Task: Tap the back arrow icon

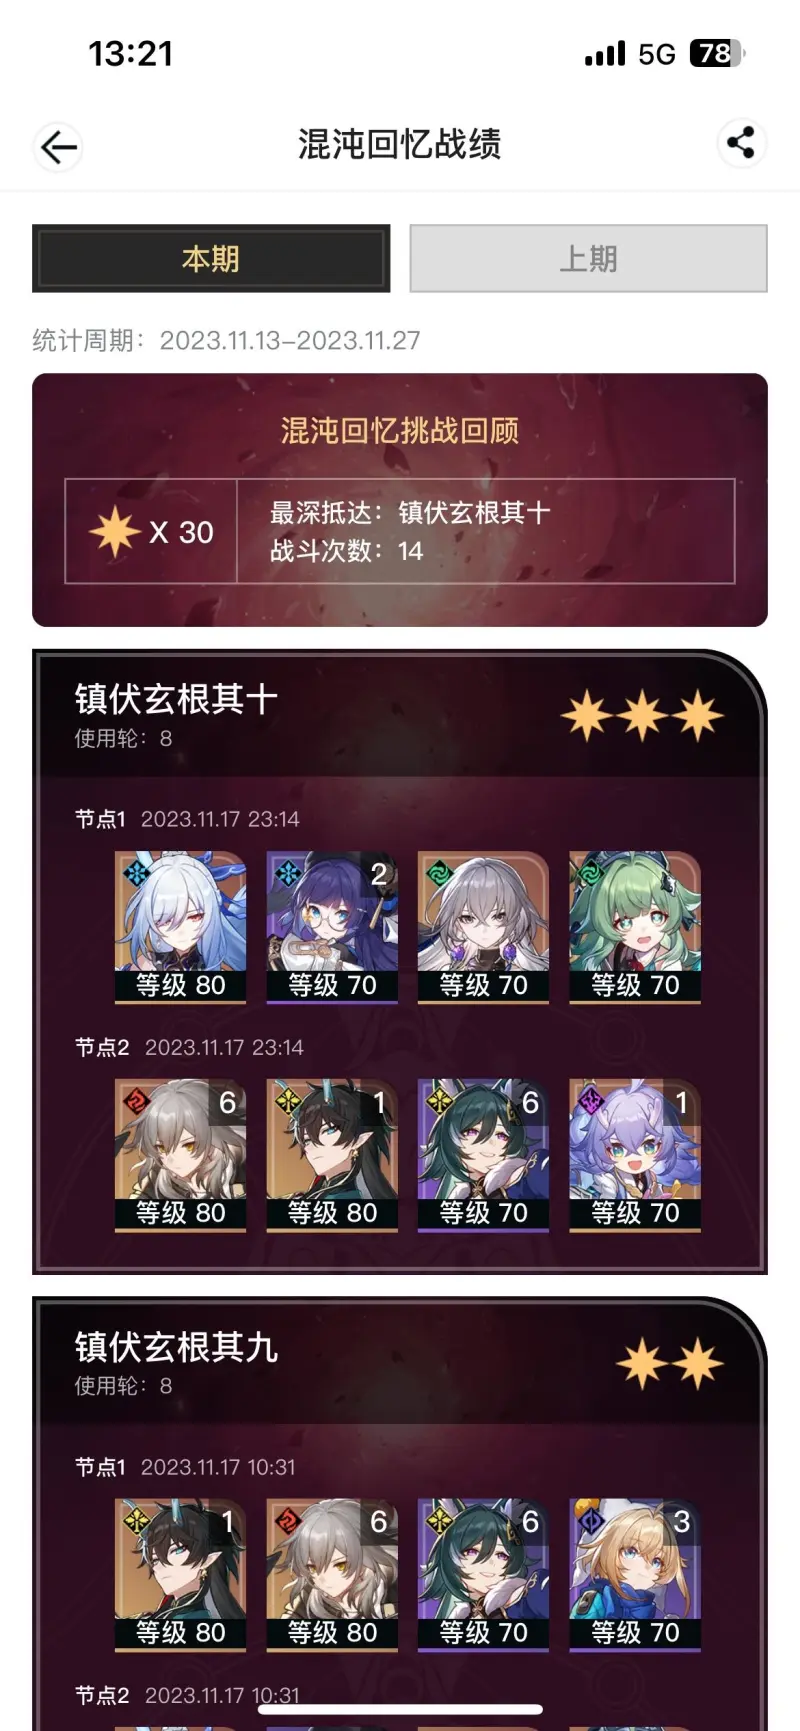Action: (58, 147)
